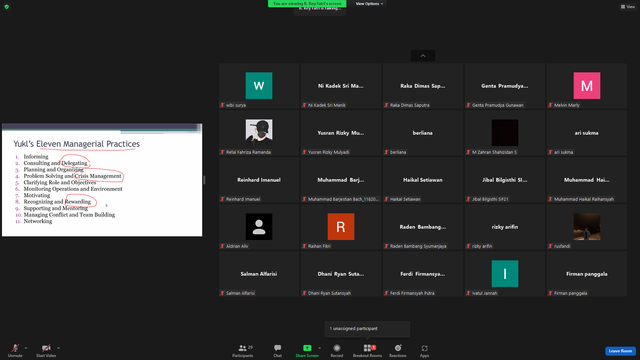Click 'Informing' on the shared slide
The image size is (640, 360).
pyautogui.click(x=36, y=157)
